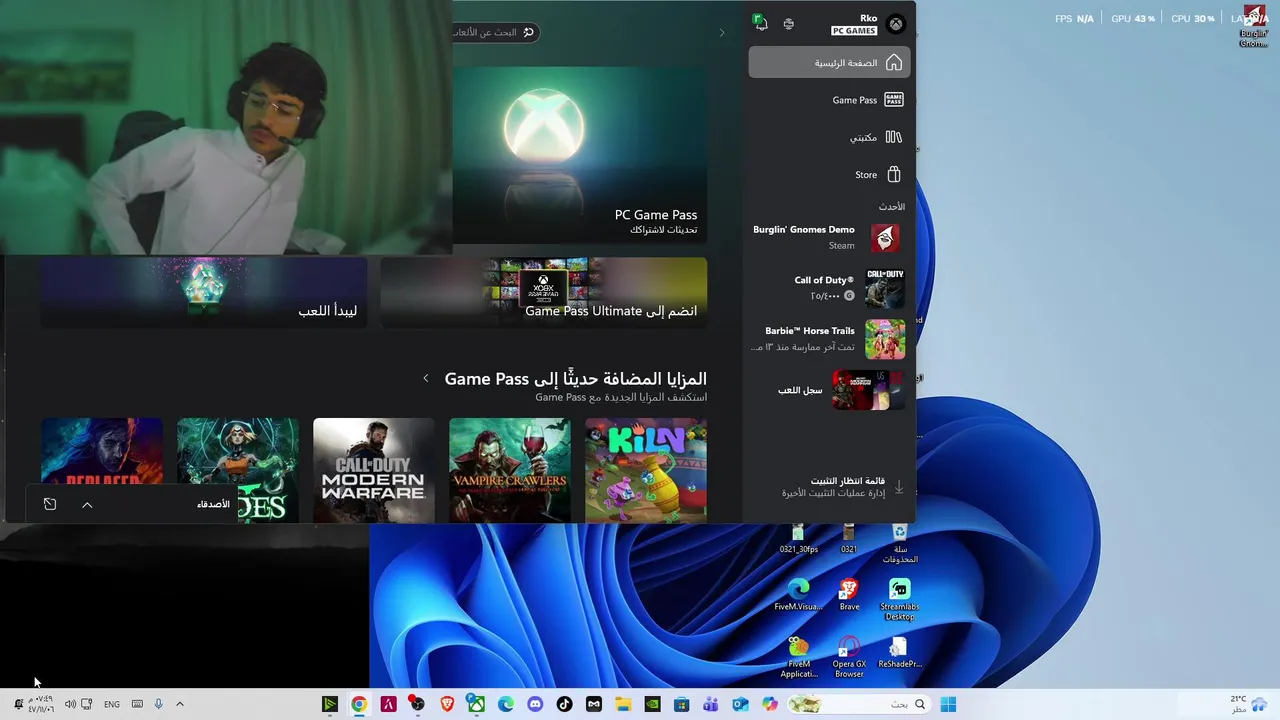
Task: Switch to Google Chrome on taskbar
Action: (x=359, y=704)
